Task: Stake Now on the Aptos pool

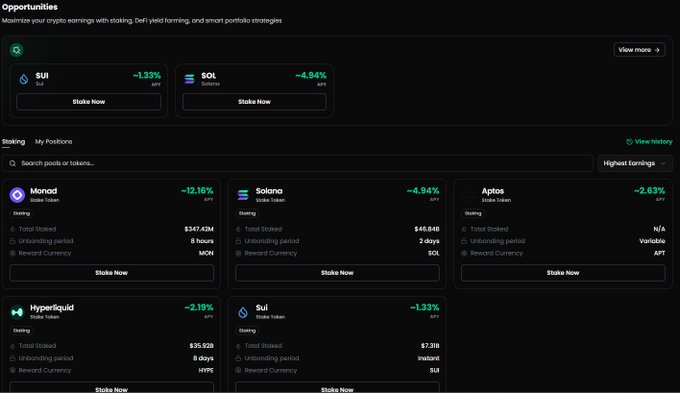Action: coord(563,273)
